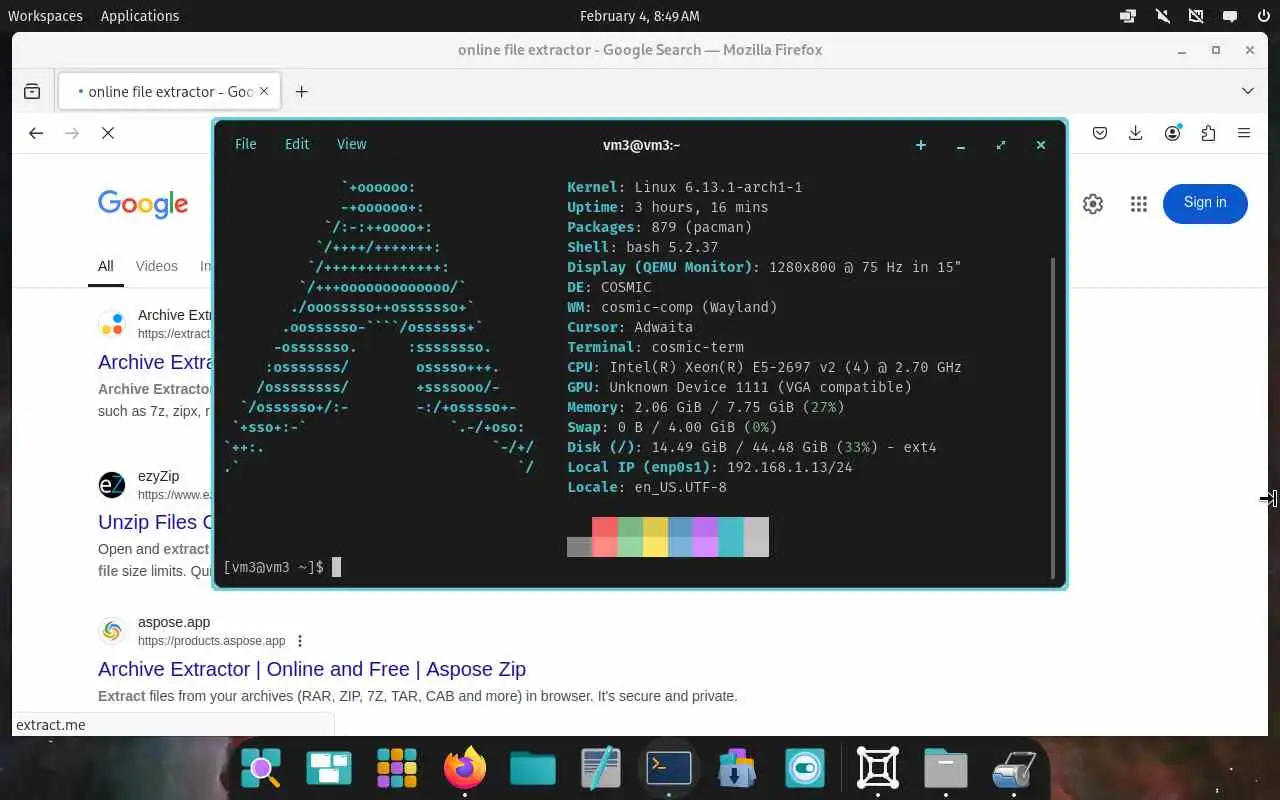The width and height of the screenshot is (1280, 800).
Task: Open the crossed-out status icon in top panel
Action: 1196,16
